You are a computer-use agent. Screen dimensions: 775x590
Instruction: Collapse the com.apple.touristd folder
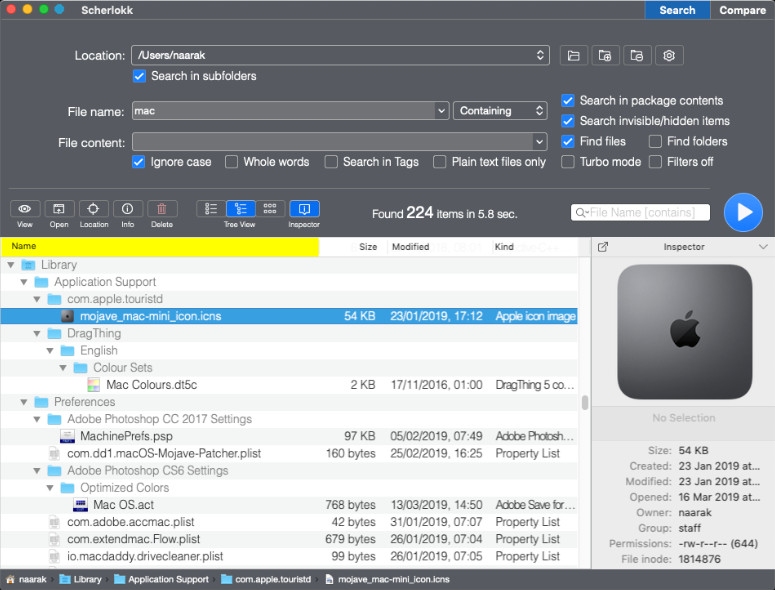[37, 299]
